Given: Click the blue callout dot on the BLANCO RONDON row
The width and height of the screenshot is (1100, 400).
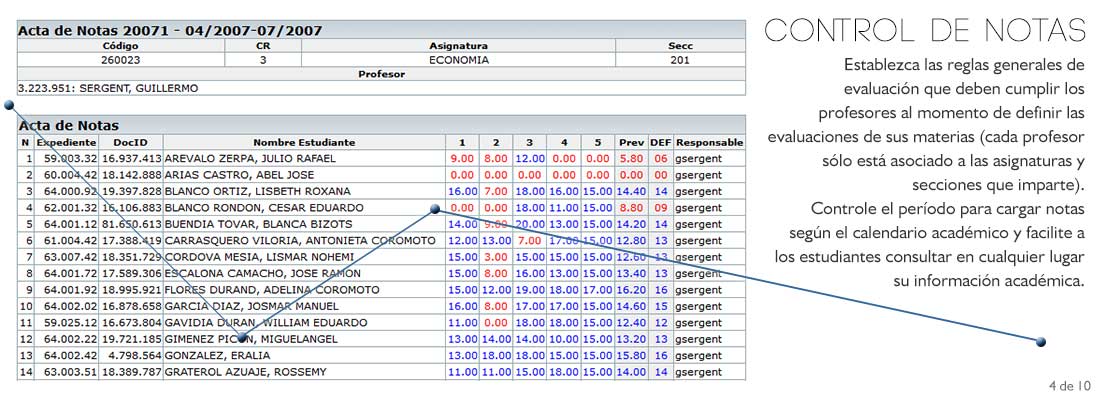Looking at the screenshot, I should pyautogui.click(x=434, y=210).
